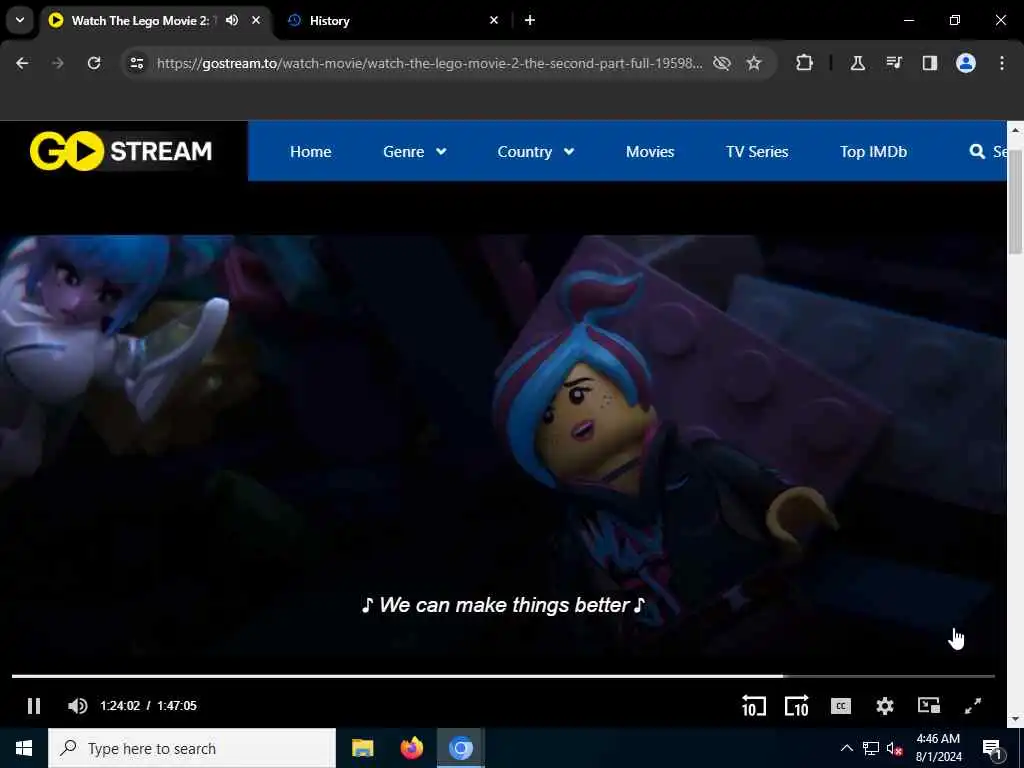Go to Home in navigation bar
The image size is (1024, 768).
click(x=310, y=152)
